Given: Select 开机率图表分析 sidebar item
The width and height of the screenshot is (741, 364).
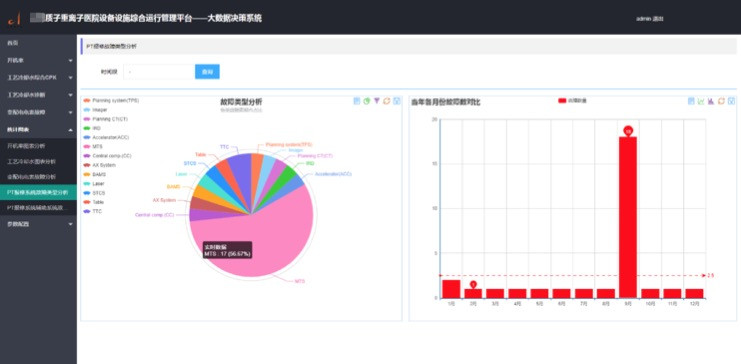Looking at the screenshot, I should [38, 146].
